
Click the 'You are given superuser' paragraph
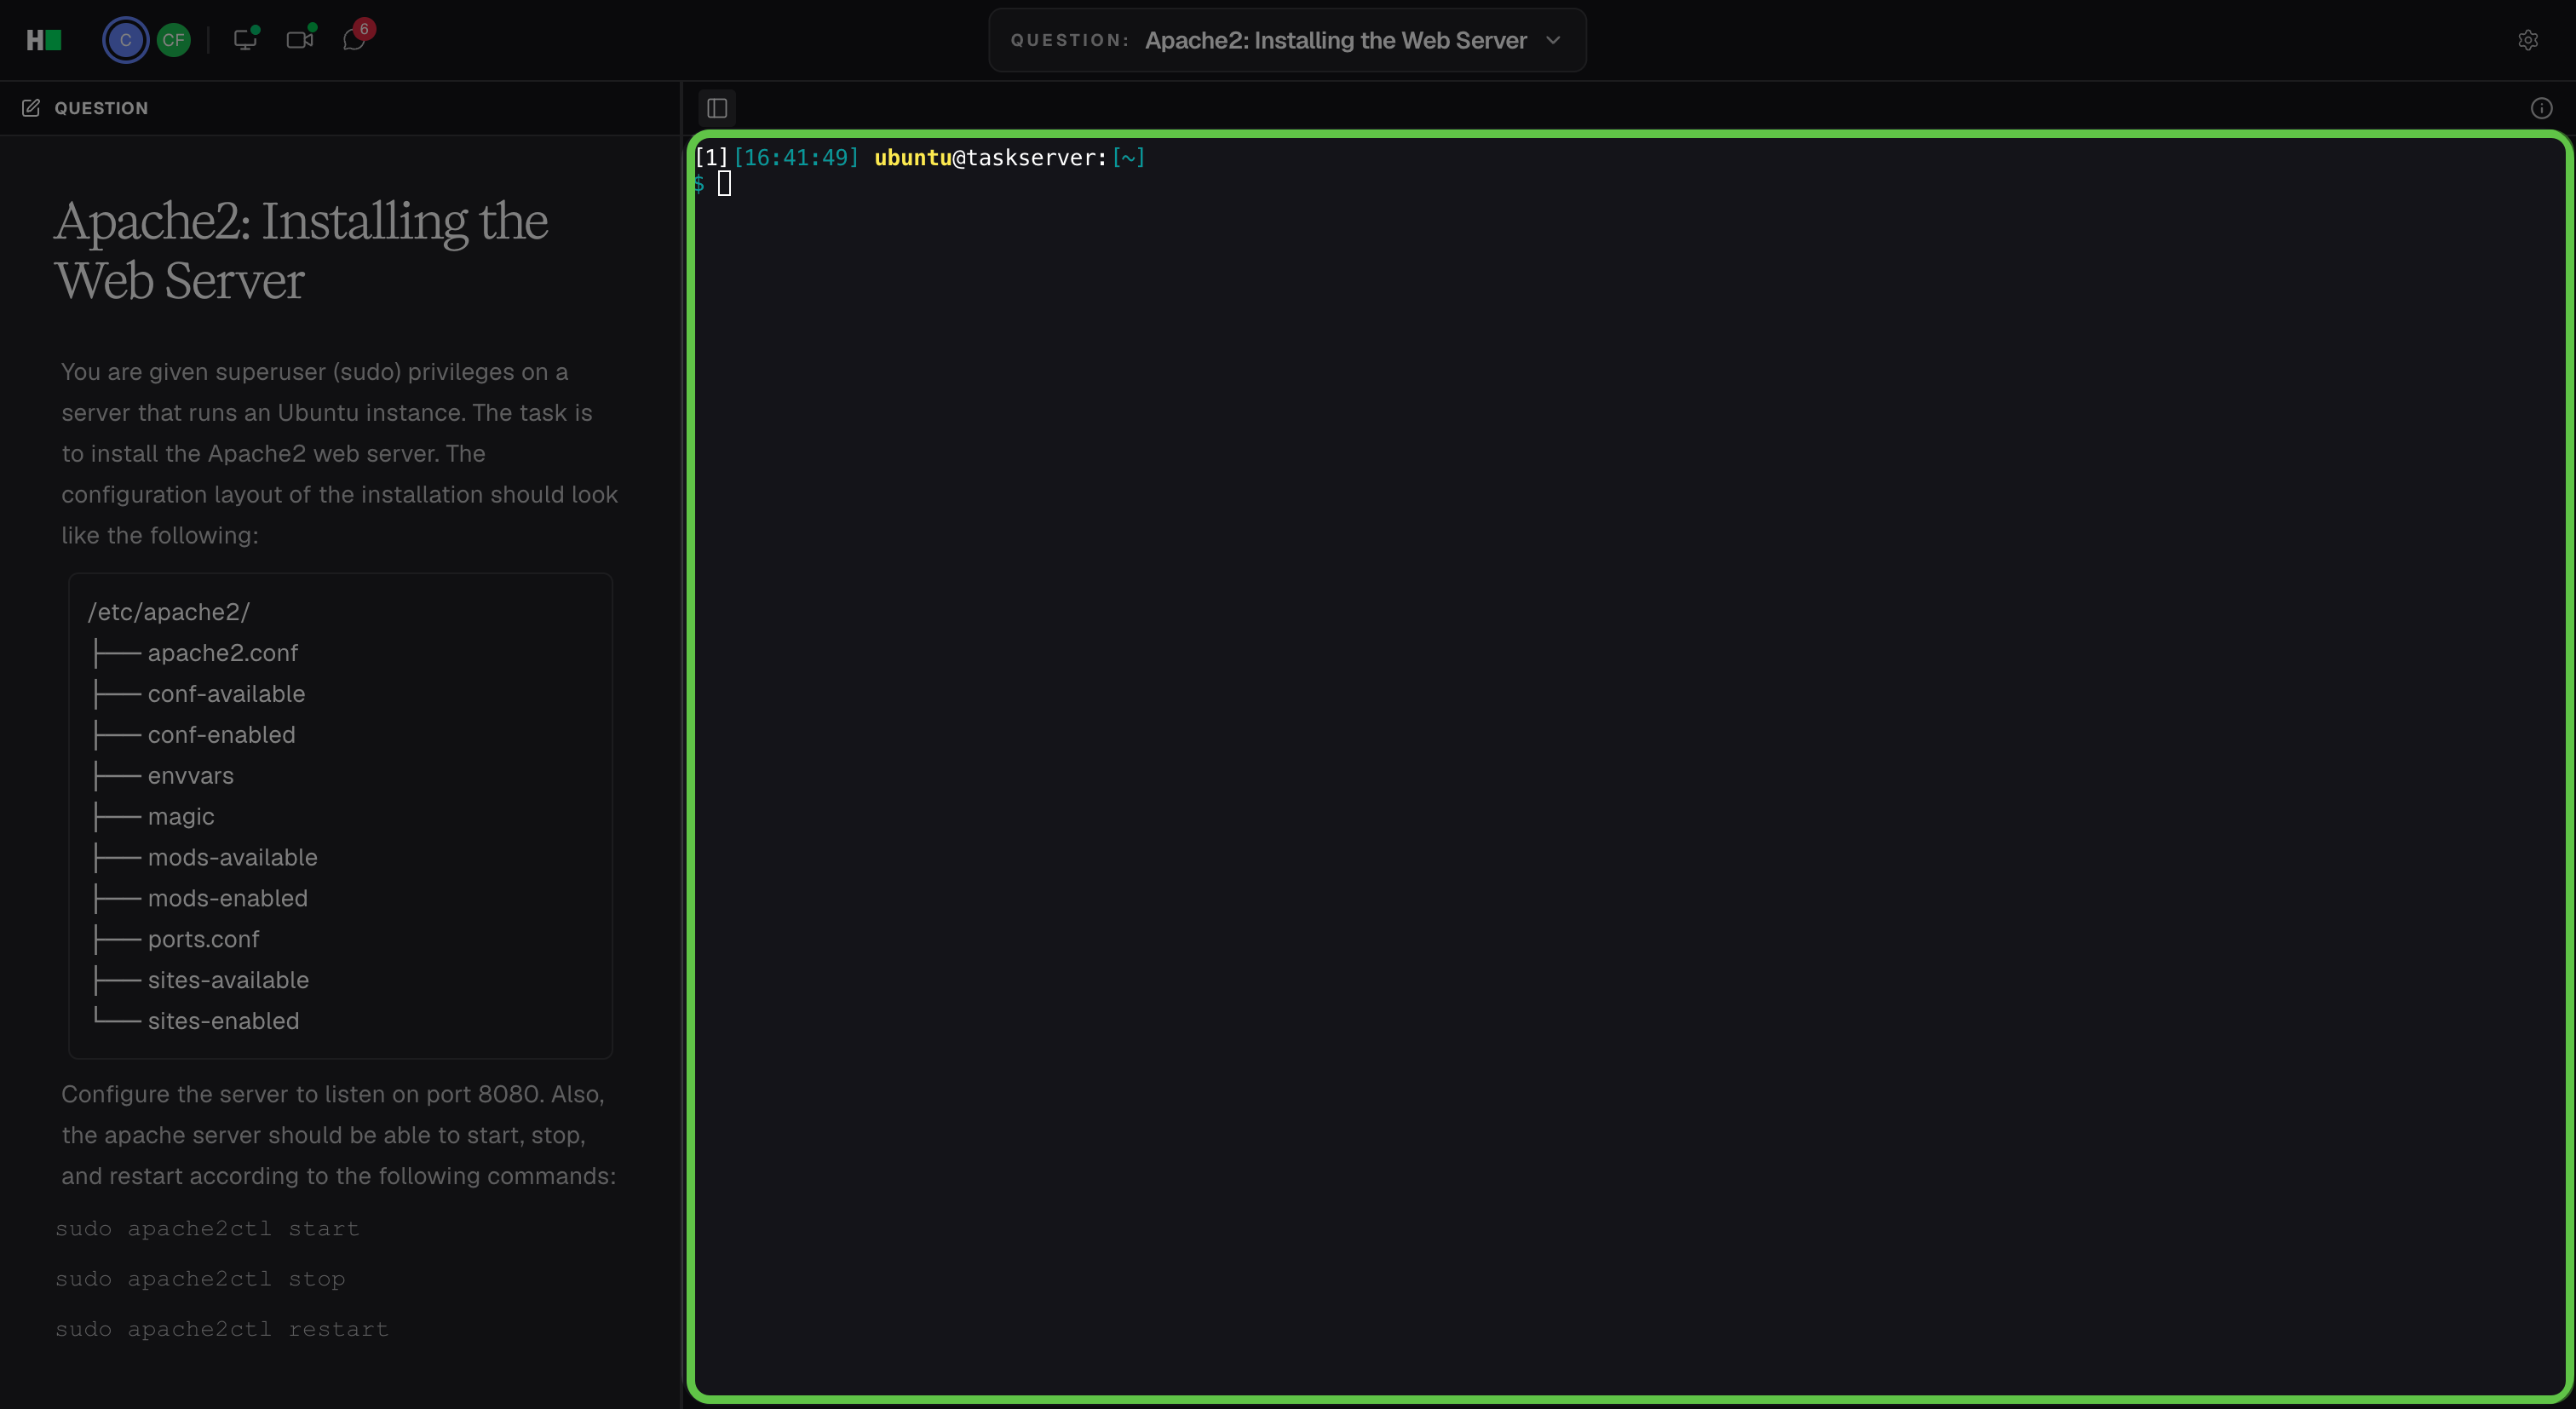[x=340, y=454]
